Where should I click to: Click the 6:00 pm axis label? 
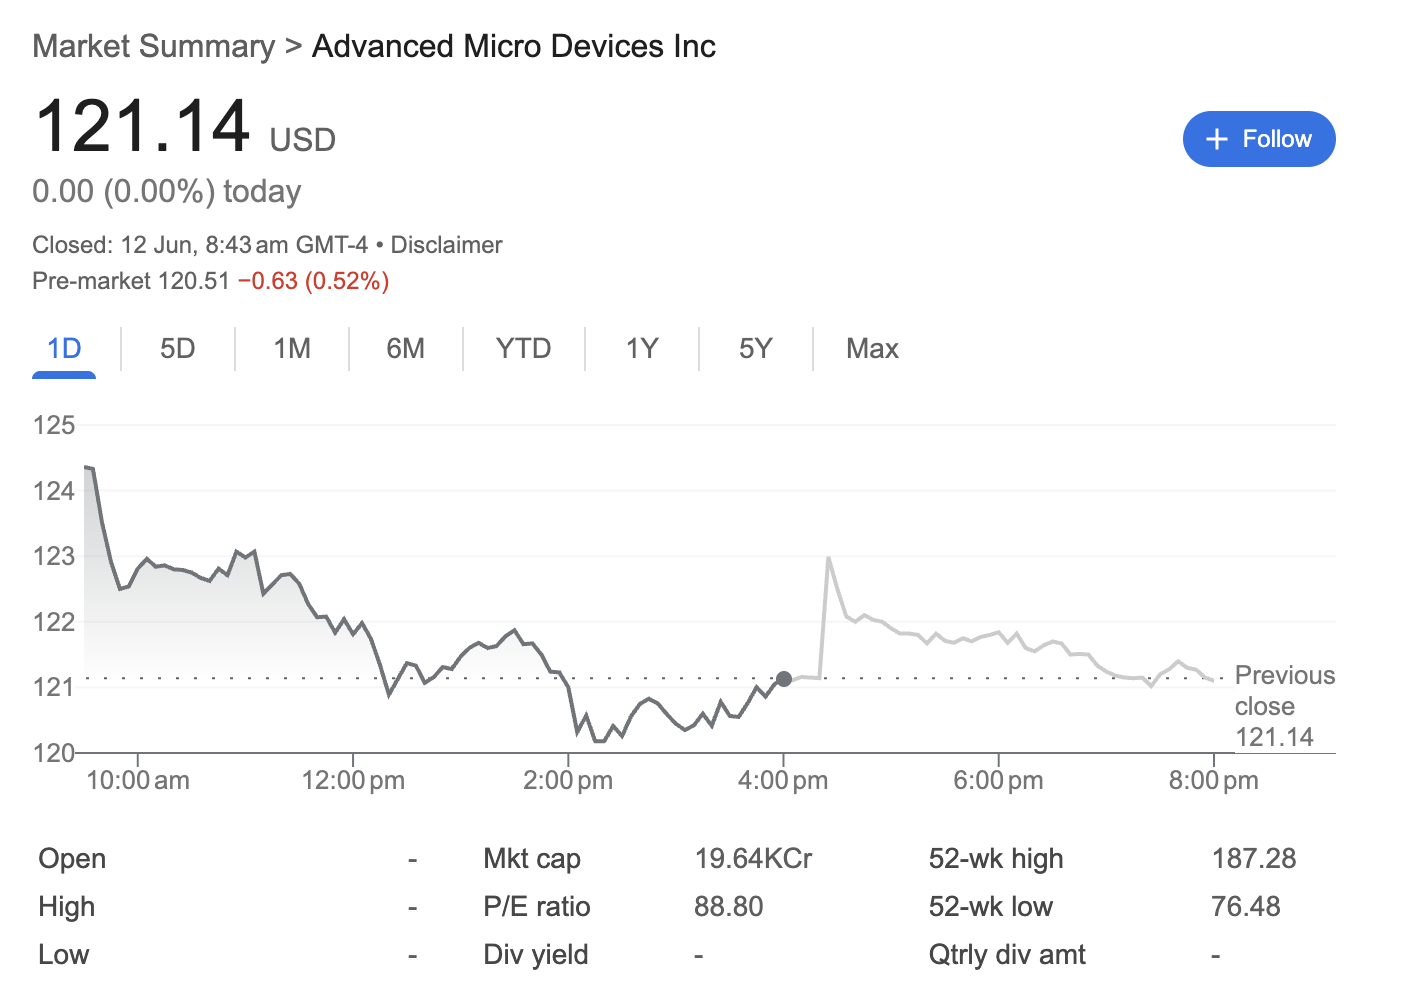(x=998, y=781)
